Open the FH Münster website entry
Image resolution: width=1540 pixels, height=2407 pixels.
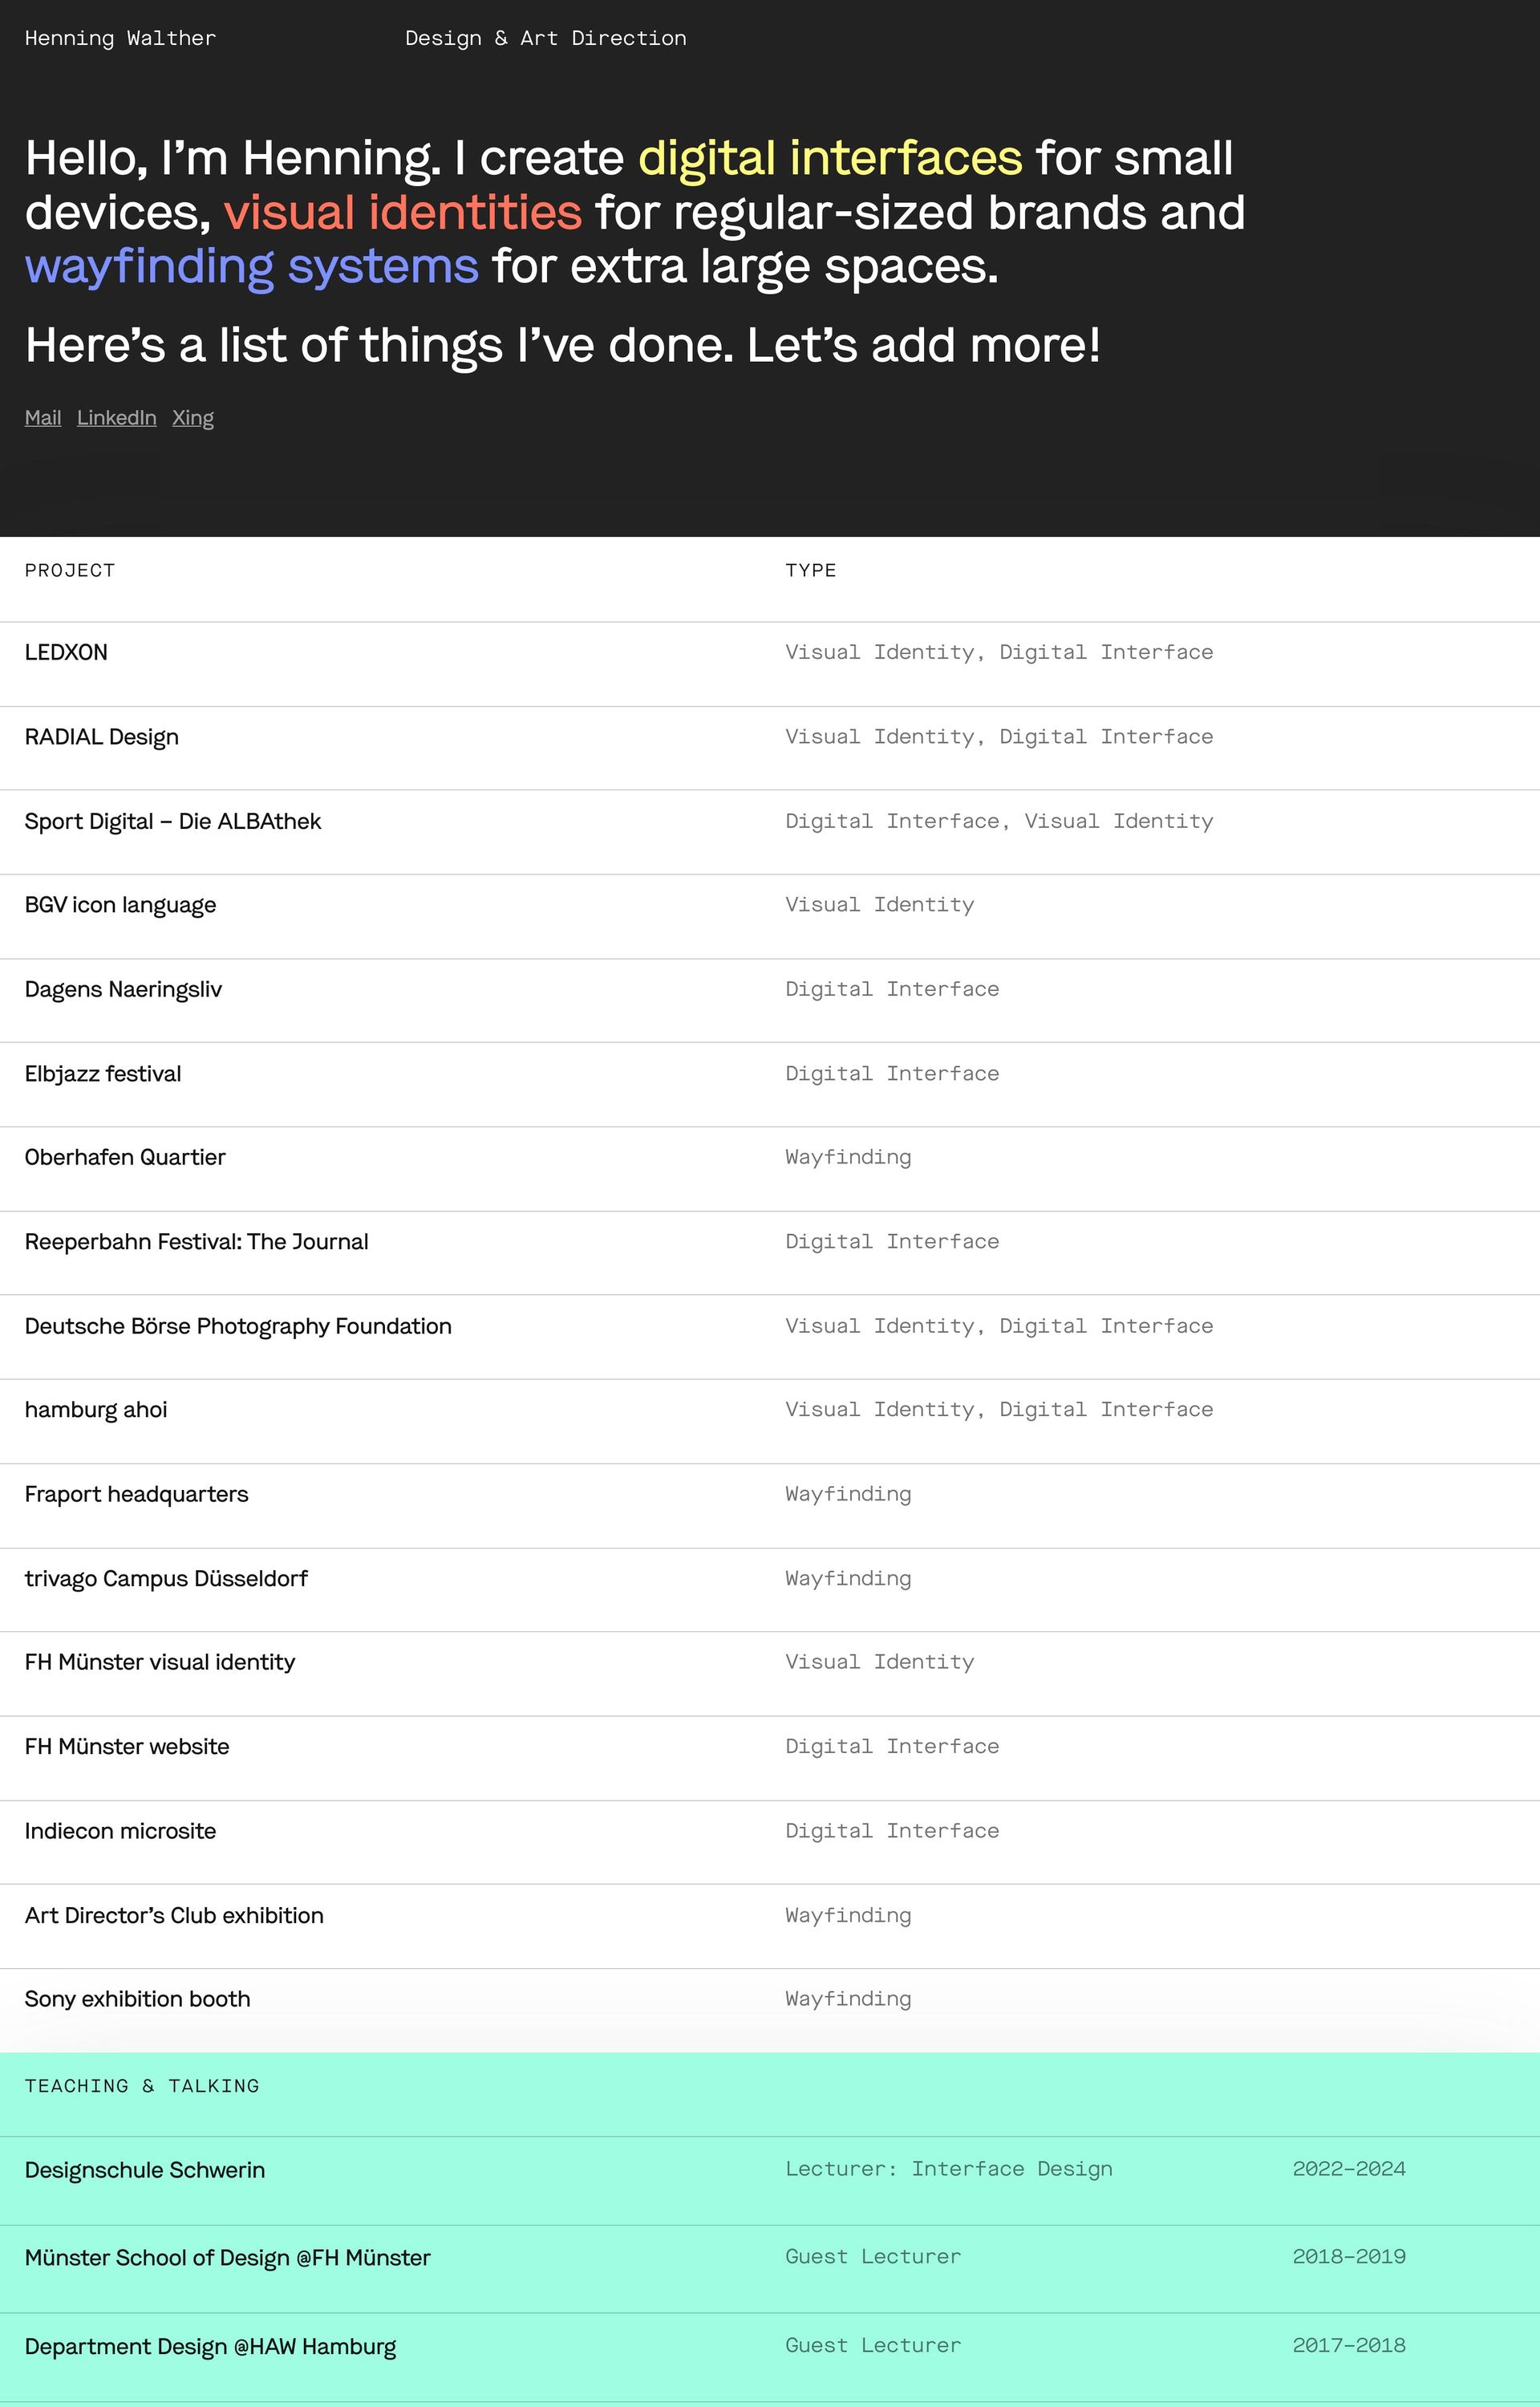[127, 1747]
